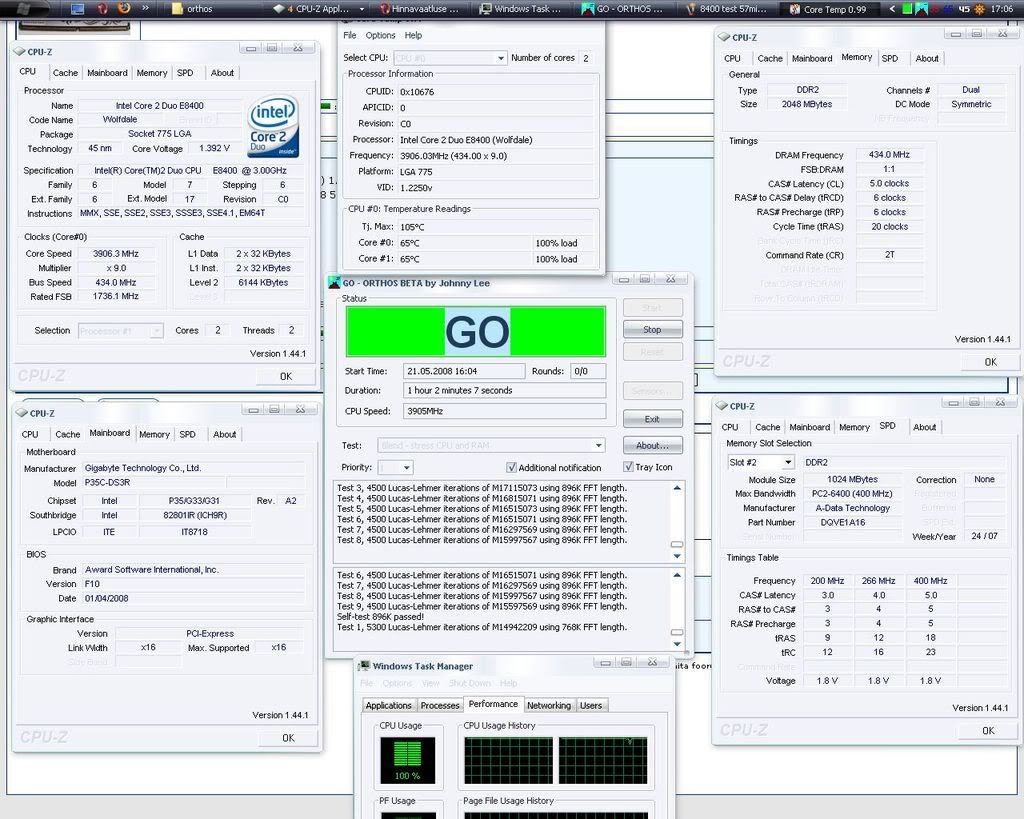Click OK in CPU-Z Memory window
1024x819 pixels.
click(991, 362)
